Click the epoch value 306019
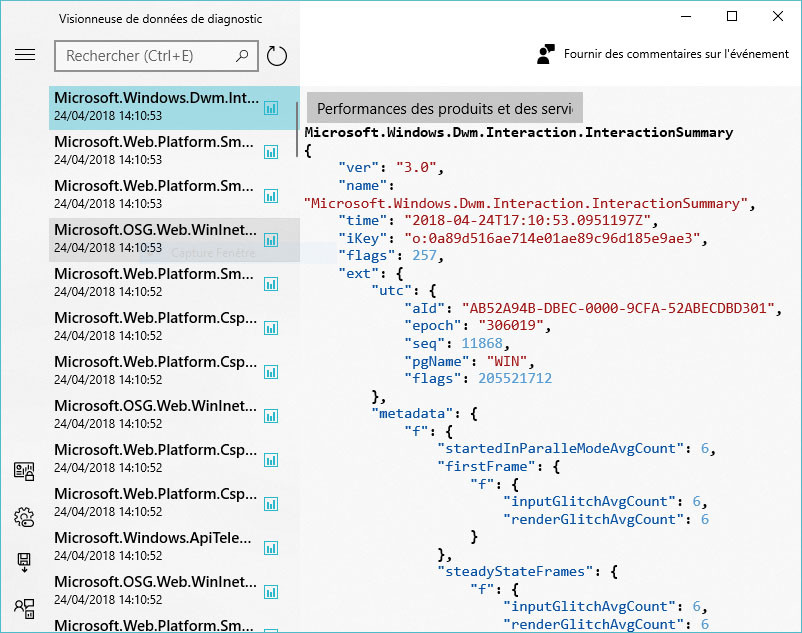This screenshot has height=633, width=802. [x=511, y=325]
